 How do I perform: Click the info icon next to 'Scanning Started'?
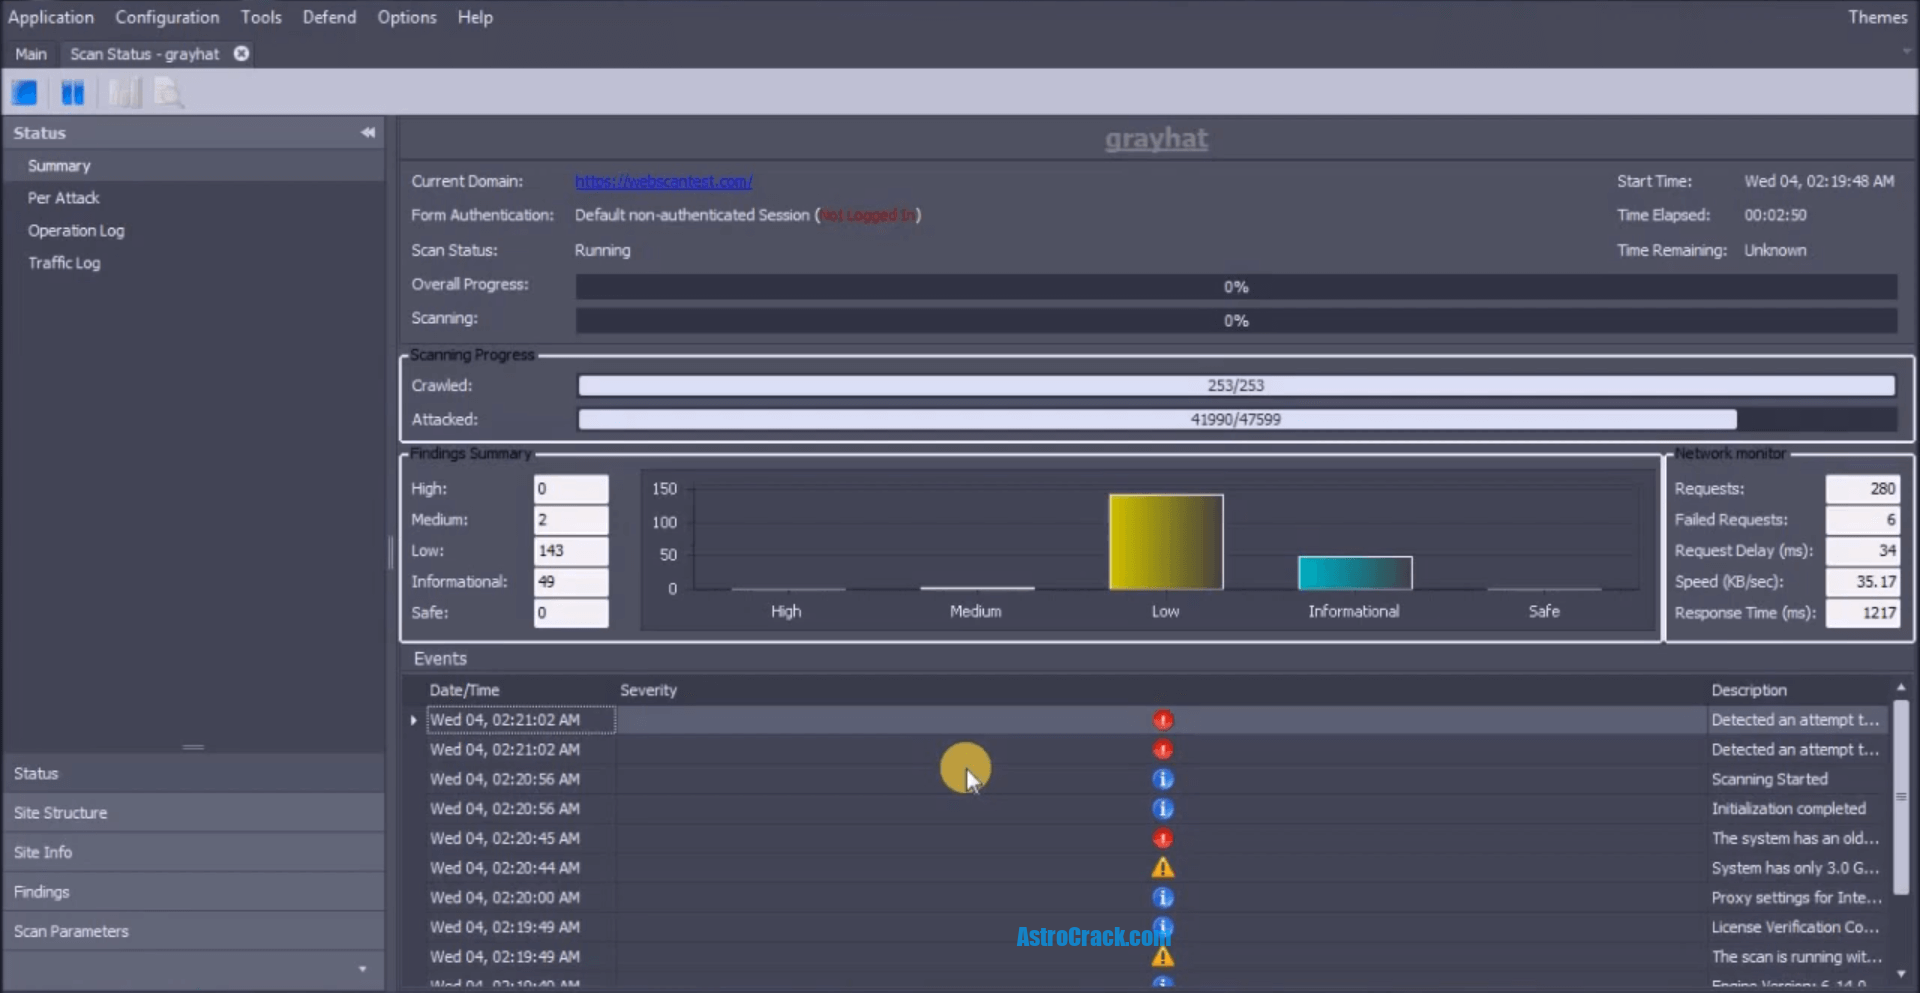tap(1164, 779)
